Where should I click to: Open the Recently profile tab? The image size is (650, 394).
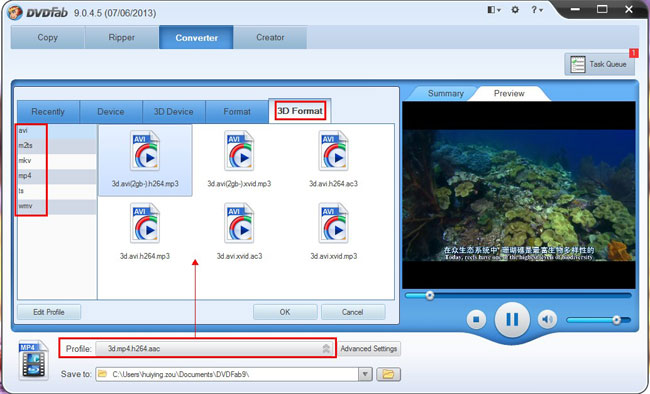(x=48, y=112)
